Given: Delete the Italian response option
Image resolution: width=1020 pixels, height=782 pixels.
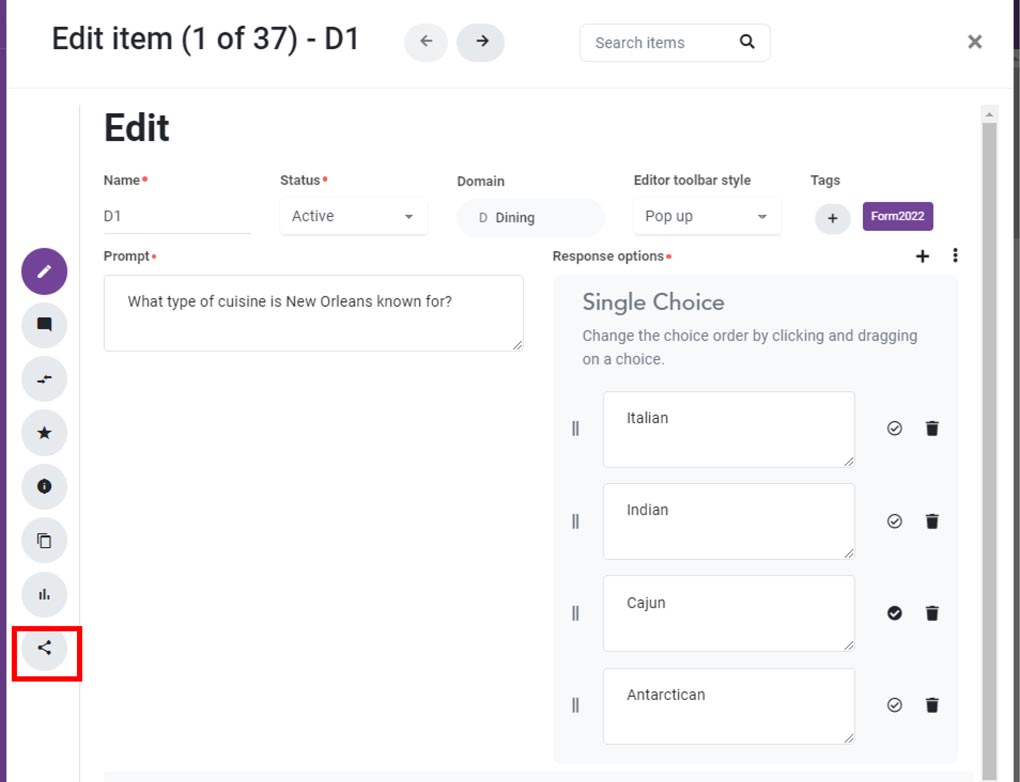Looking at the screenshot, I should [x=932, y=429].
